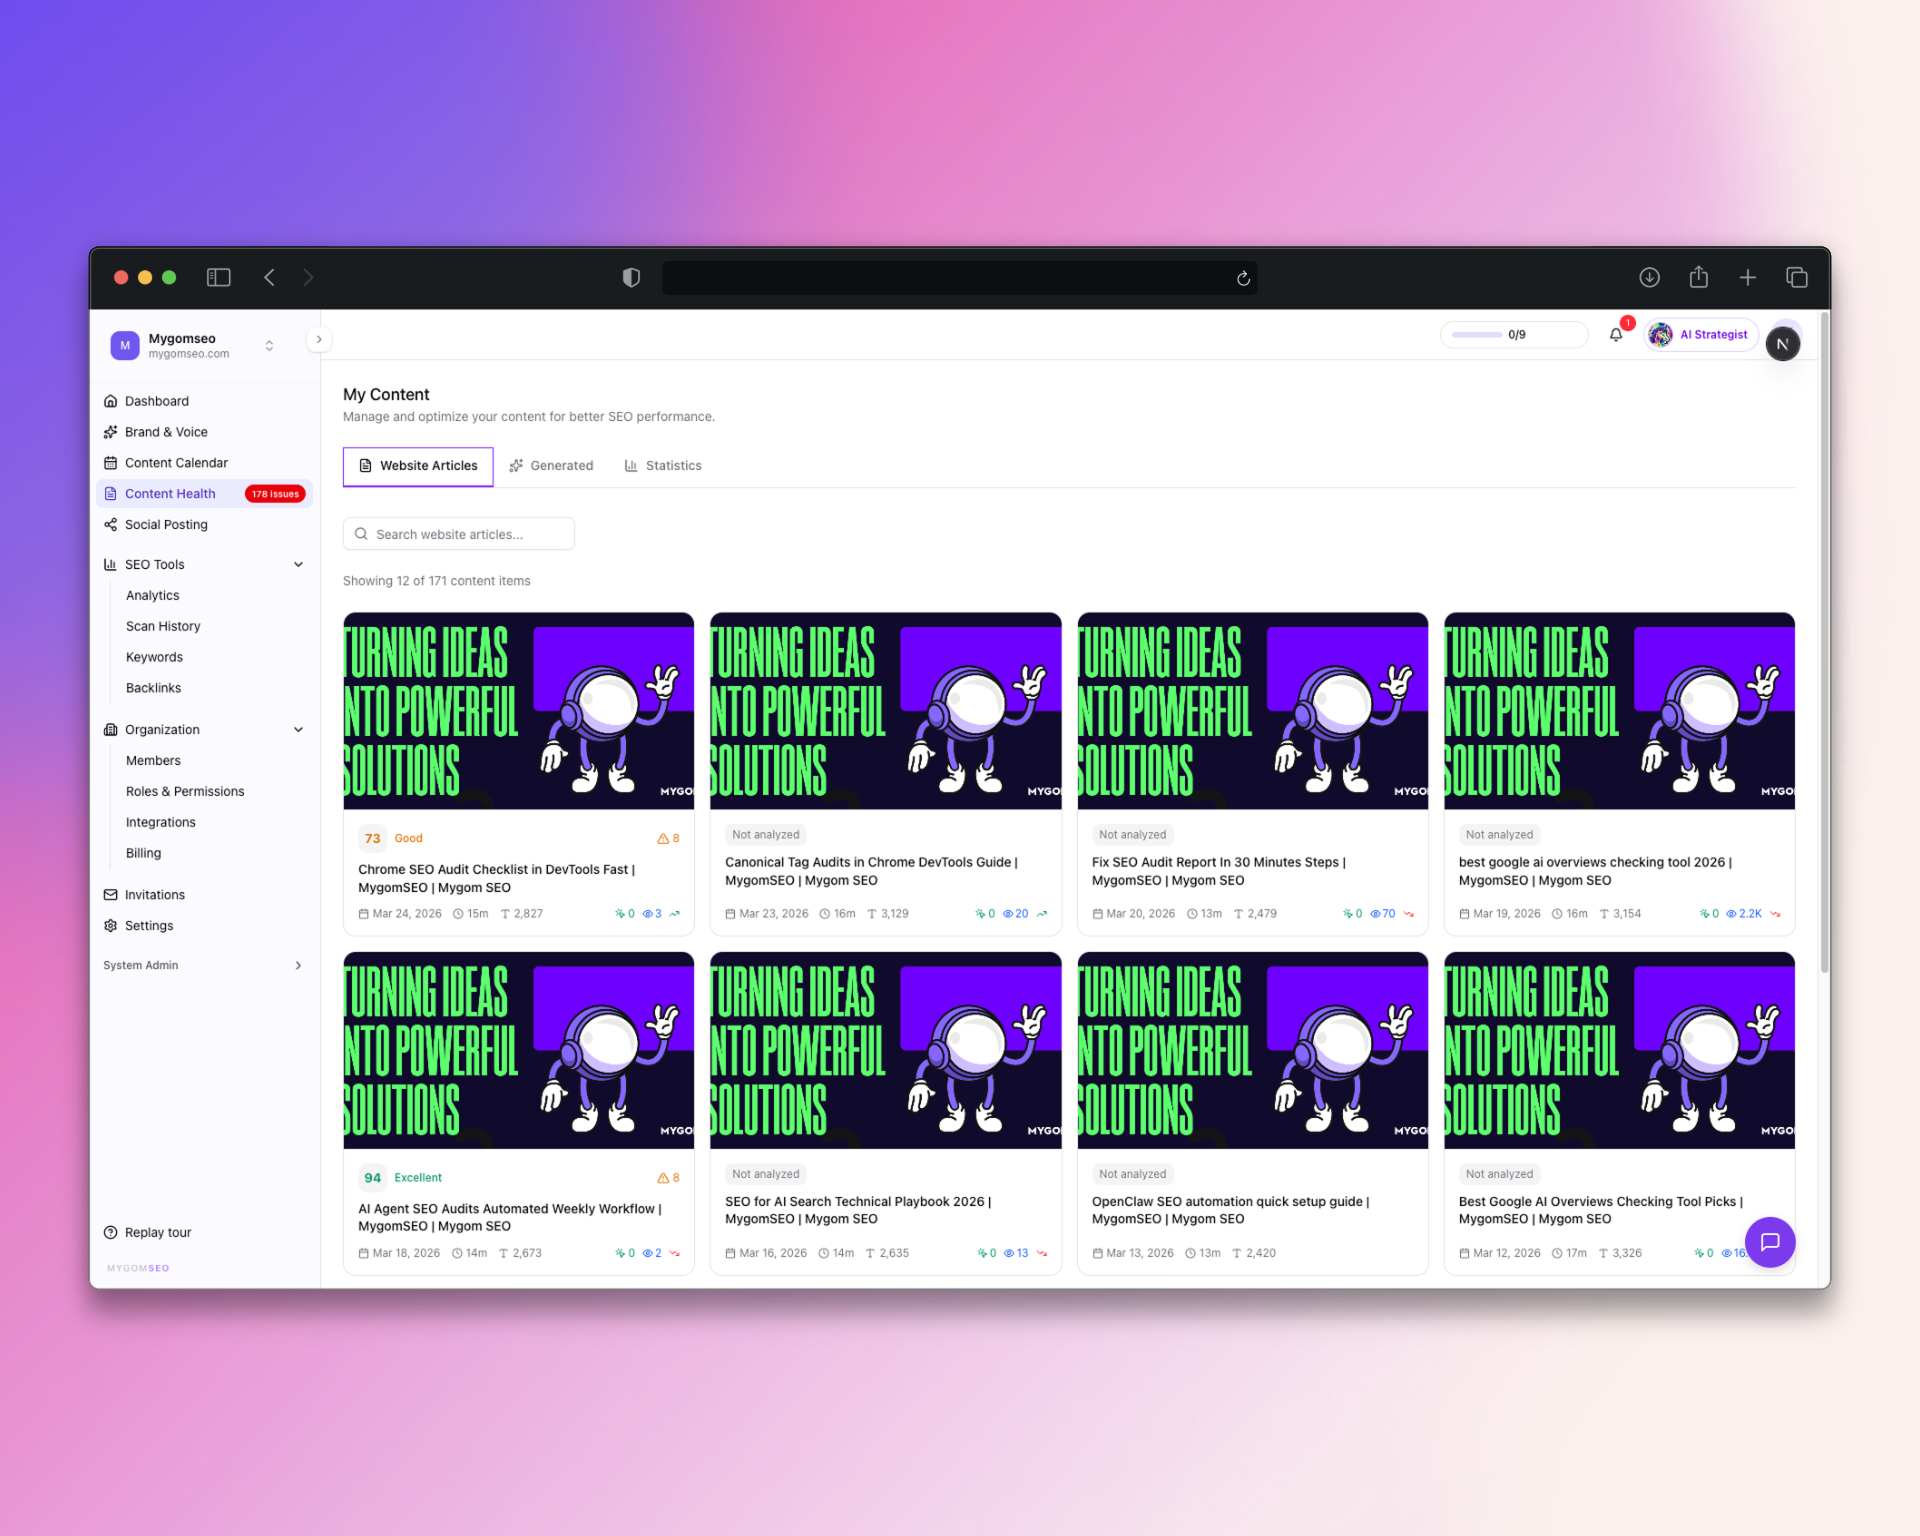The image size is (1920, 1536).
Task: Open the Safari downloads icon
Action: point(1649,277)
